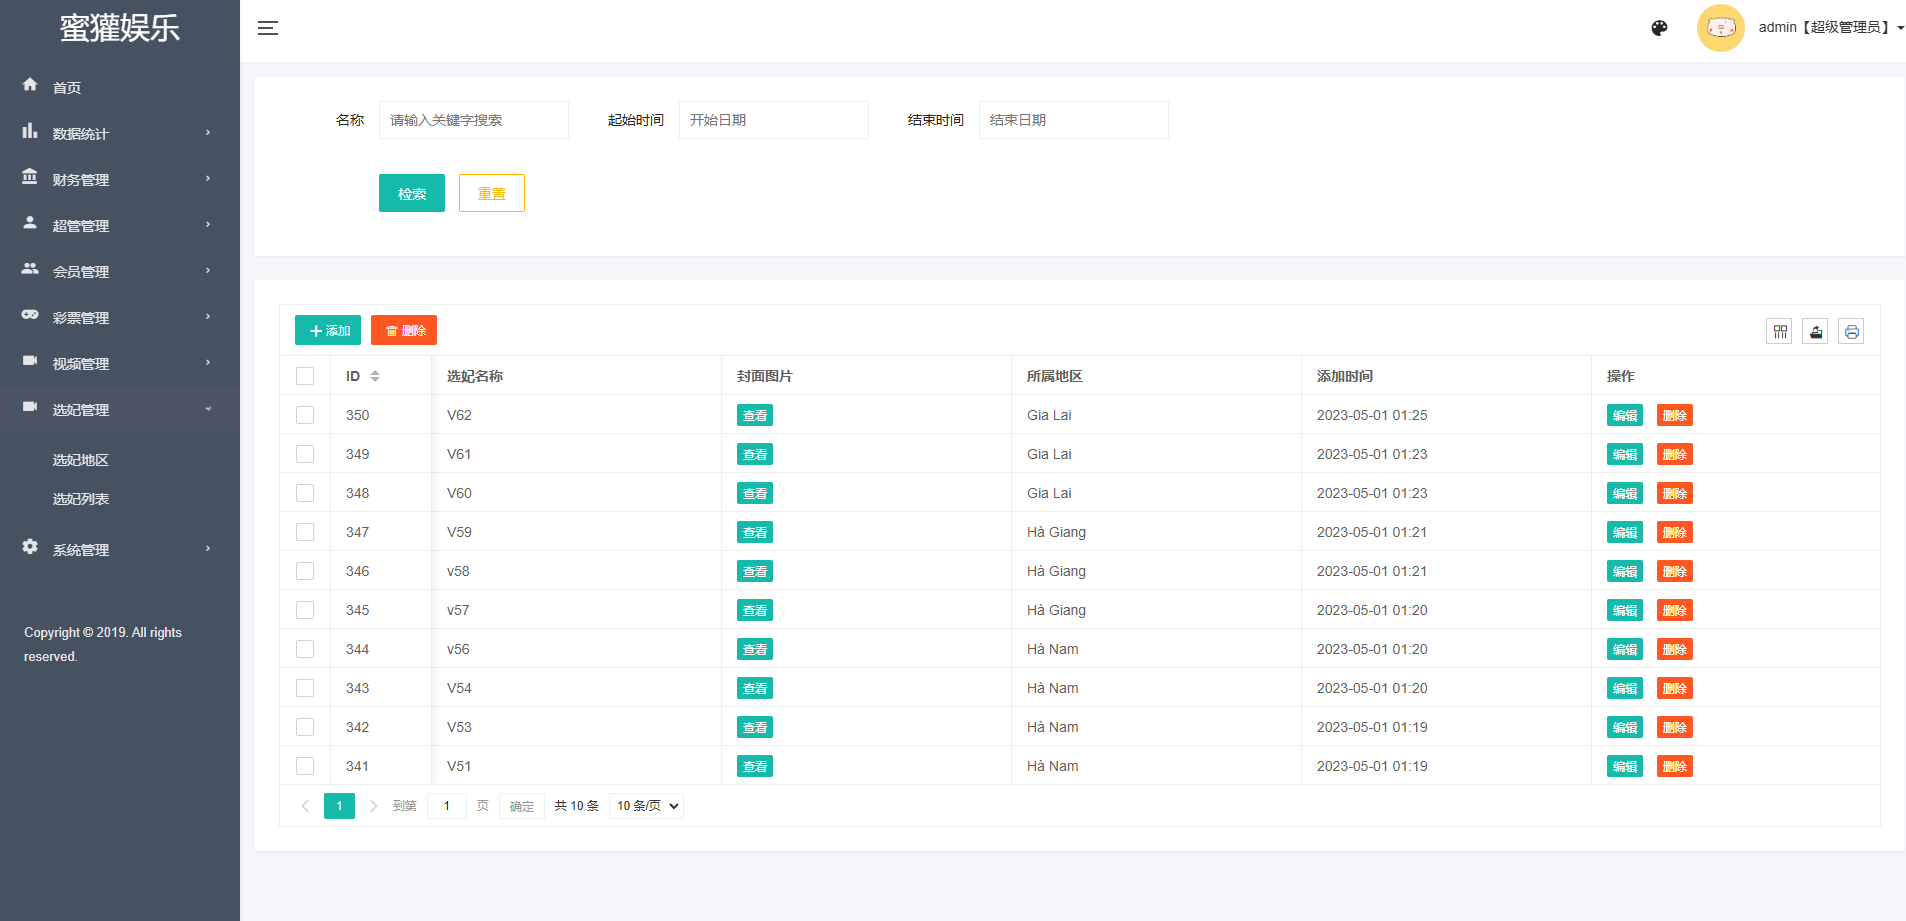This screenshot has width=1906, height=921.
Task: Click the green 检索 search button
Action: [411, 193]
